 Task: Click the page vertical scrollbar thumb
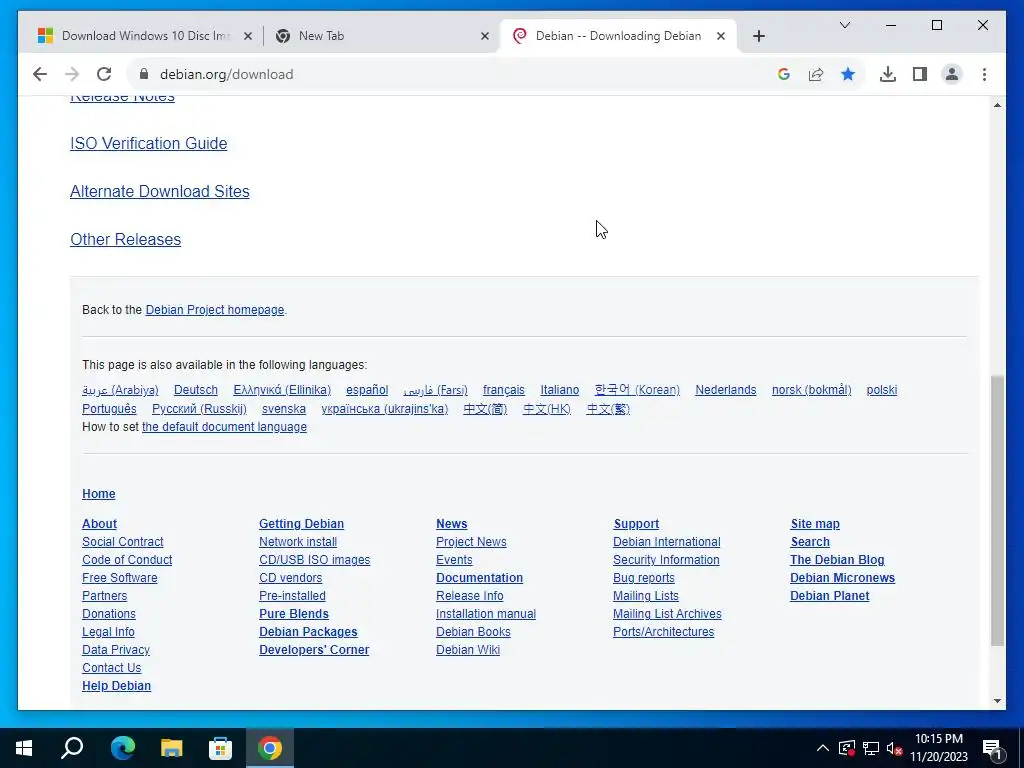click(x=997, y=511)
